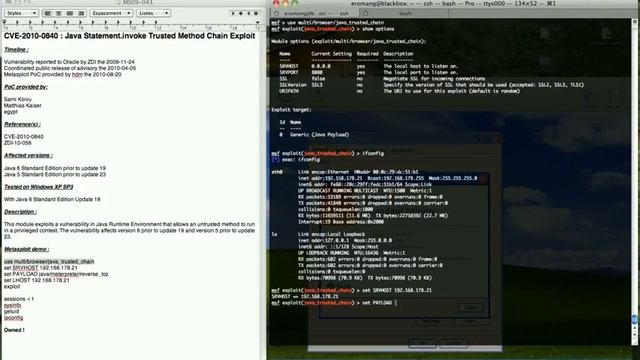640x360 pixels.
Task: Click 'Generic (Java Payload)' exploit target in terminal
Action: coord(320,135)
